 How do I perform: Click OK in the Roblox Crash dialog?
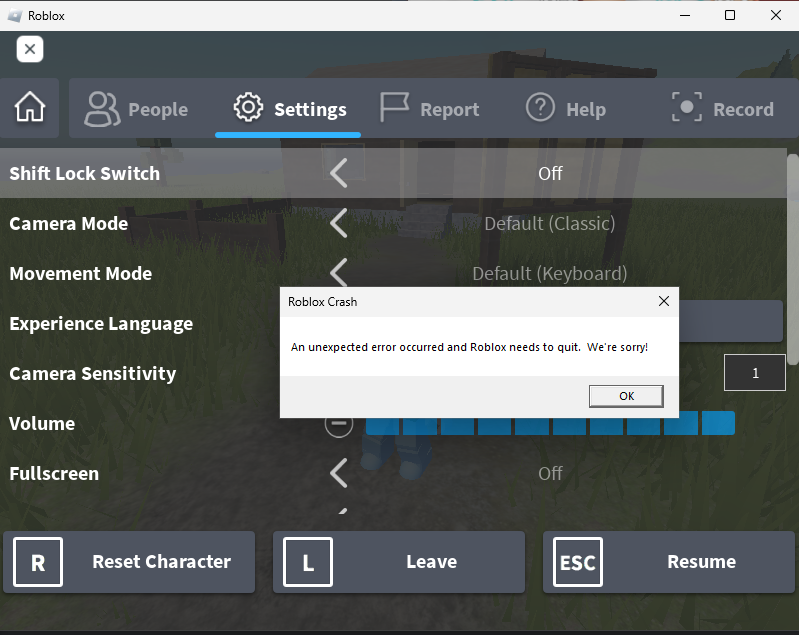click(626, 396)
